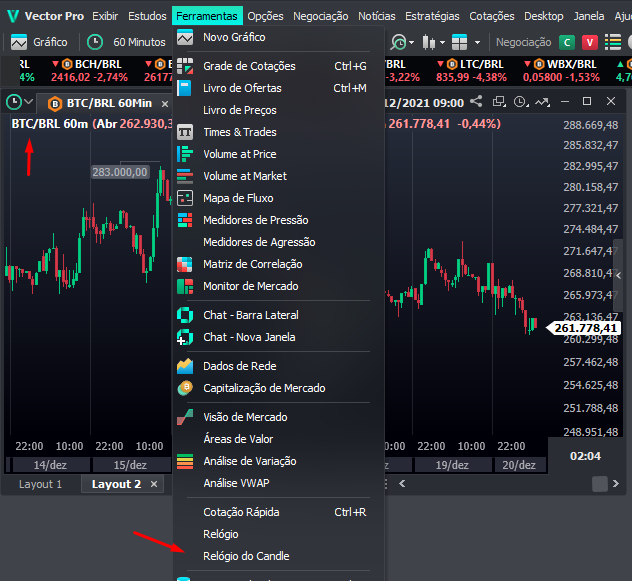Screen dimensions: 632x581
Task: Click the Gráfico toolbar button
Action: pyautogui.click(x=40, y=42)
